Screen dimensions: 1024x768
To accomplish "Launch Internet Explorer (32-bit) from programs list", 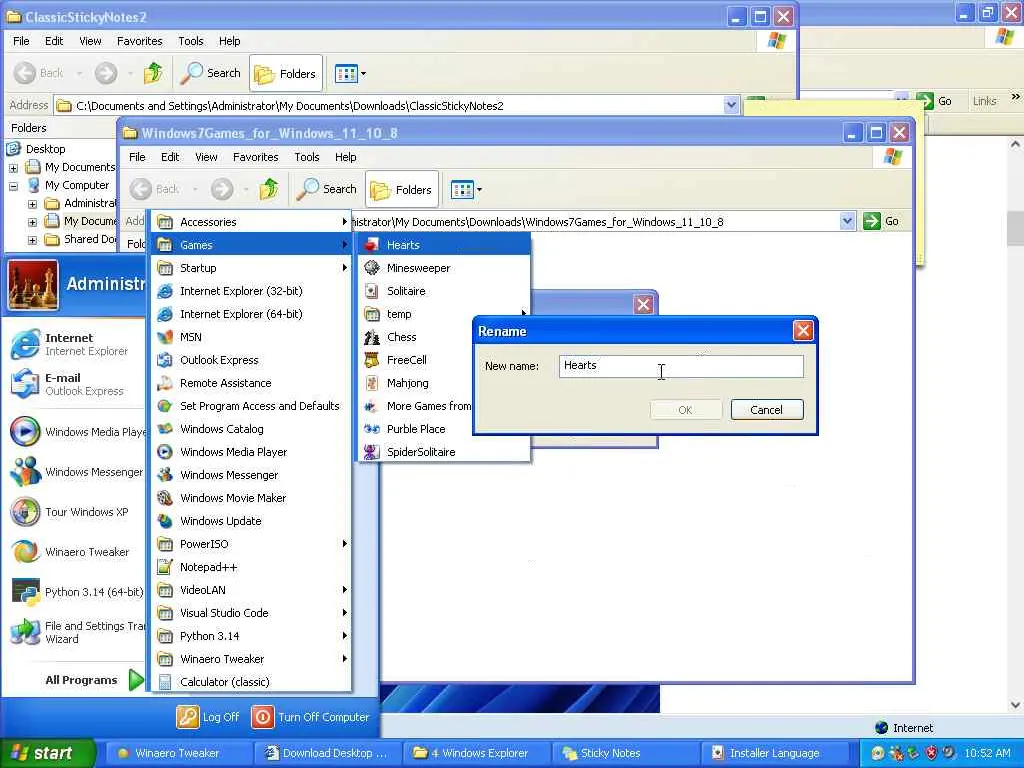I will (252, 291).
